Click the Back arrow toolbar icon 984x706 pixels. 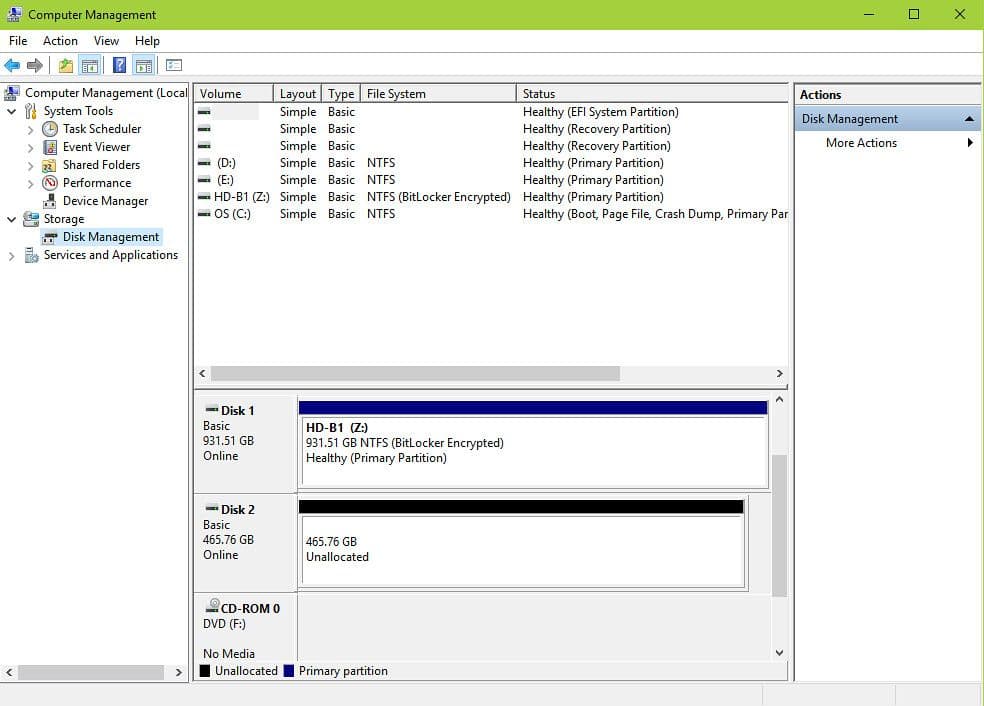pyautogui.click(x=12, y=65)
